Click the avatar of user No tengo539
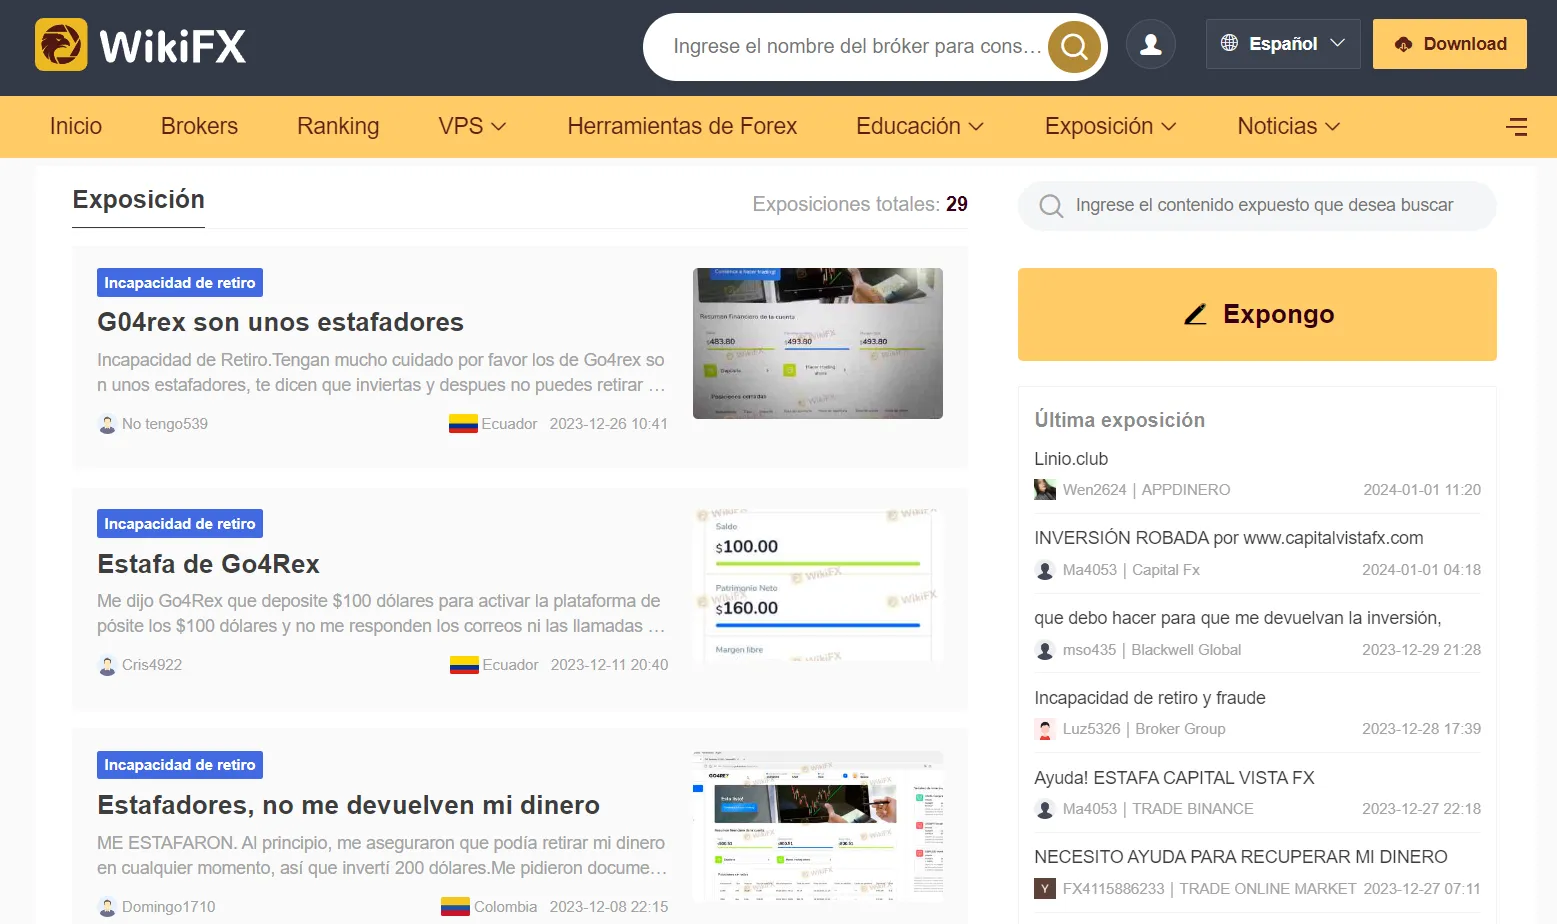The width and height of the screenshot is (1557, 924). click(107, 424)
